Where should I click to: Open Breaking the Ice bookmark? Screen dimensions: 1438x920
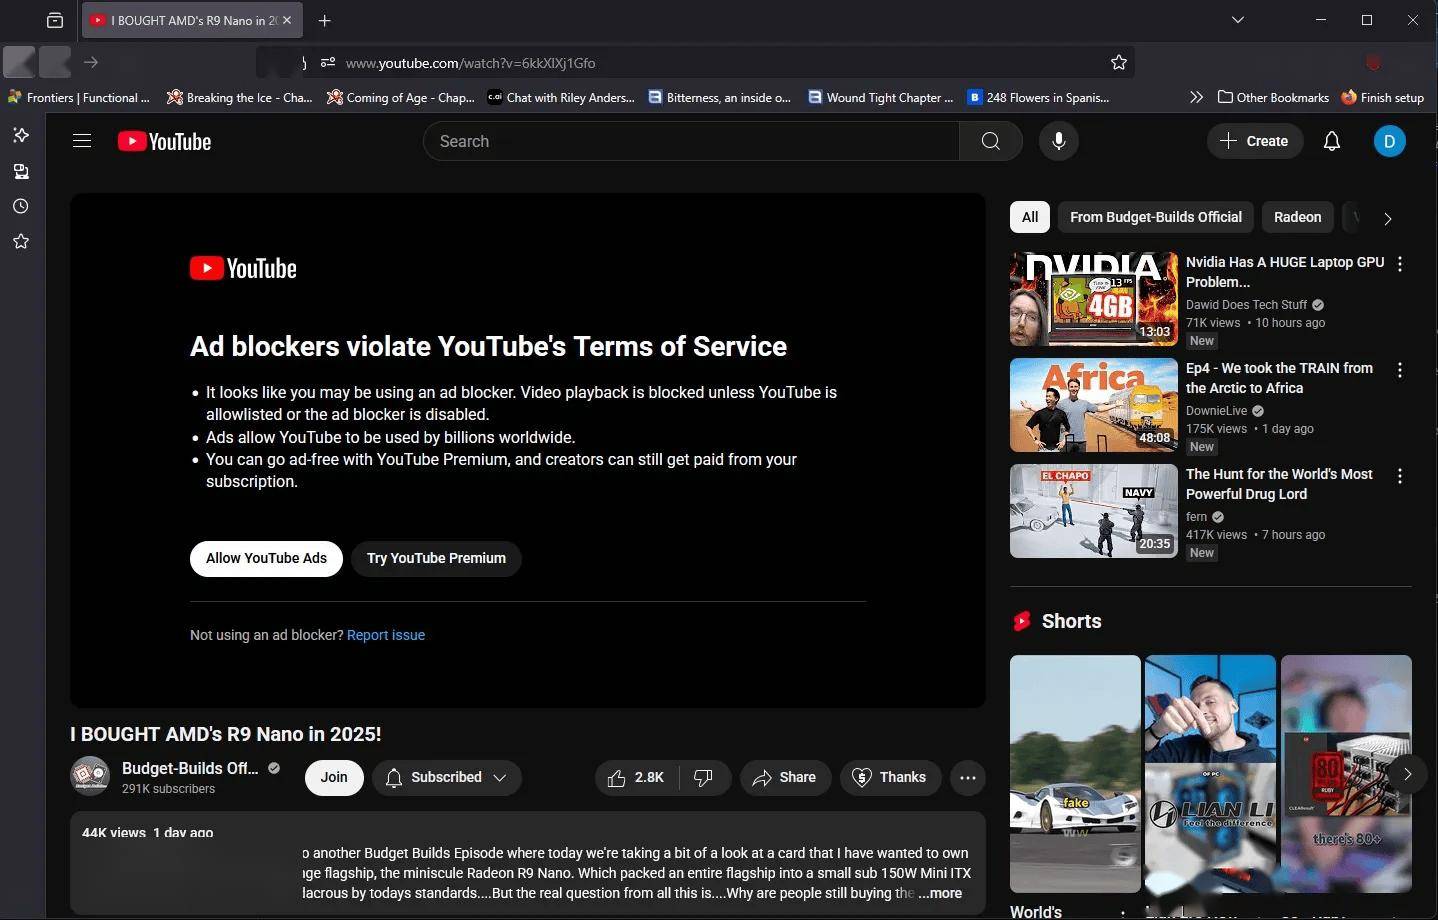pyautogui.click(x=239, y=97)
